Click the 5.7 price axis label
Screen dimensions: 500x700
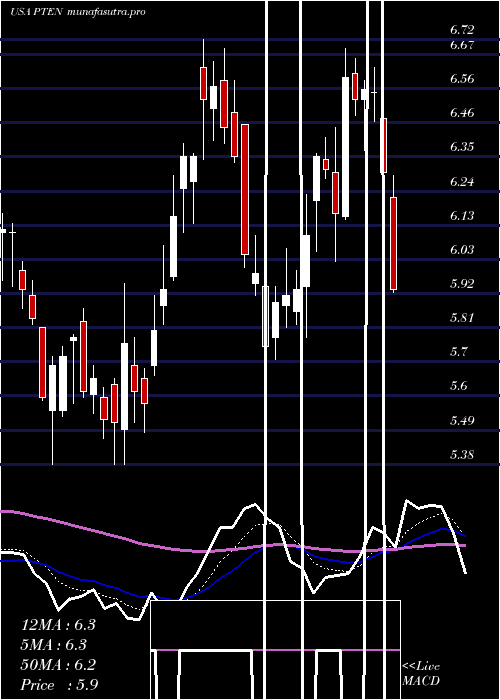pos(459,352)
